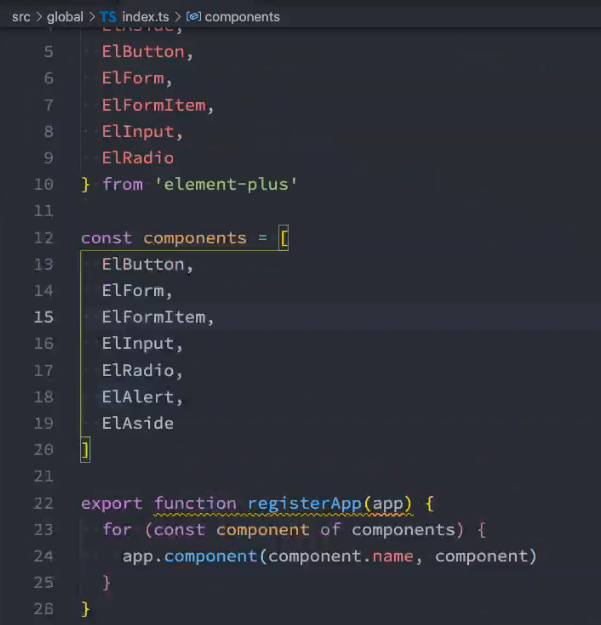Click ElAlert on line 18
Screen dimensions: 601x625
pyautogui.click(x=138, y=397)
